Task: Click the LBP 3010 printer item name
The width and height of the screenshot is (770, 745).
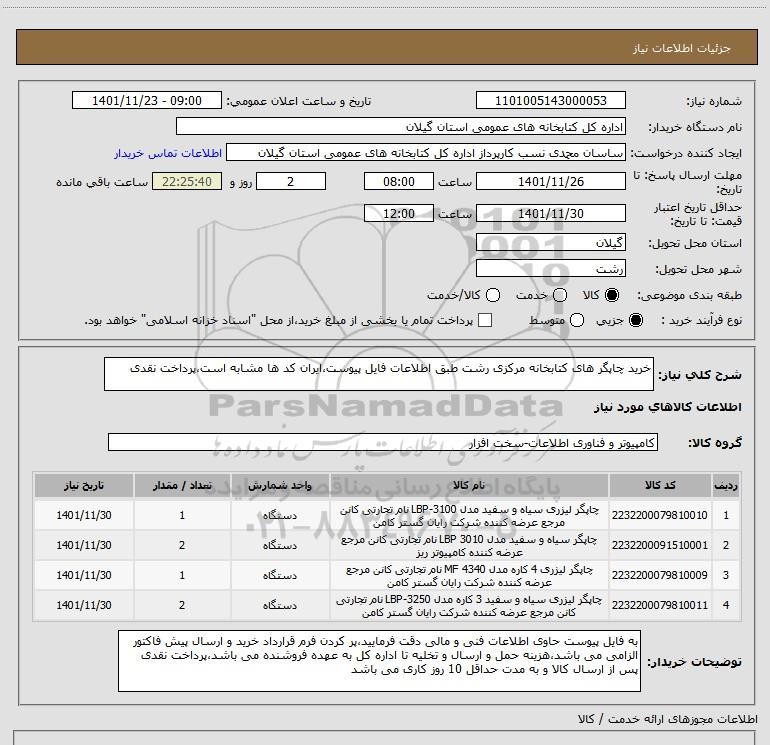Action: tap(469, 546)
